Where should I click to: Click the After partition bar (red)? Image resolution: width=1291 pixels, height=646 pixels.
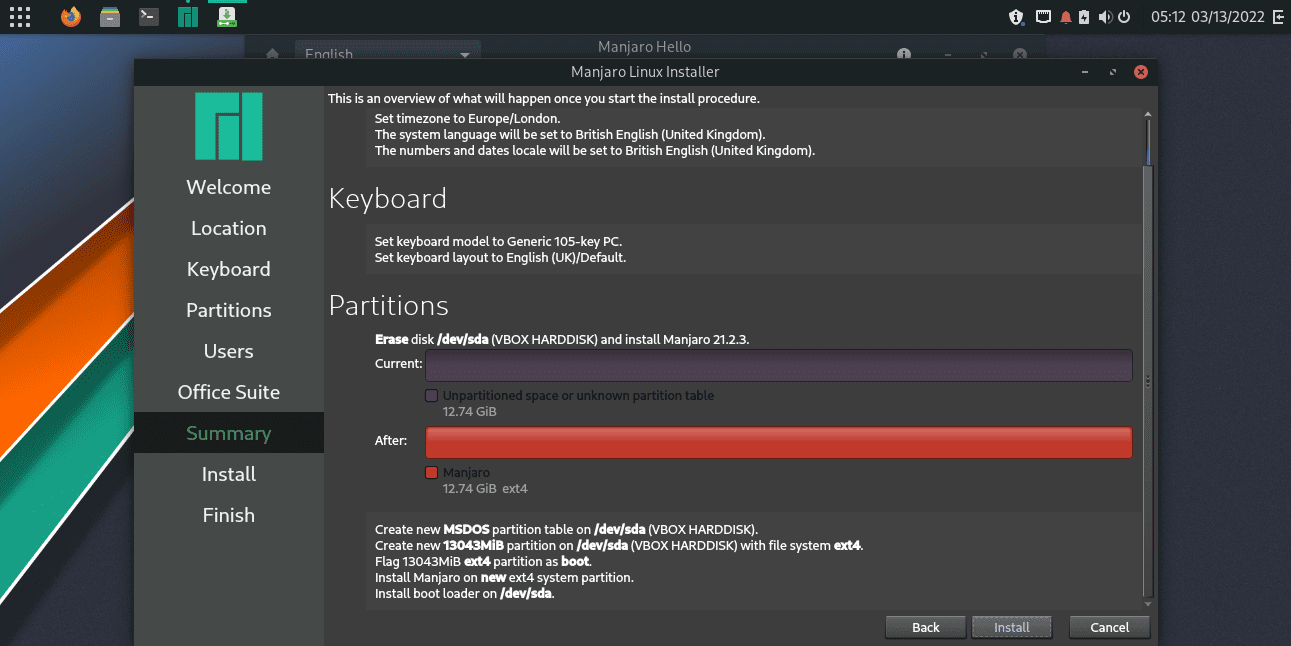[779, 443]
